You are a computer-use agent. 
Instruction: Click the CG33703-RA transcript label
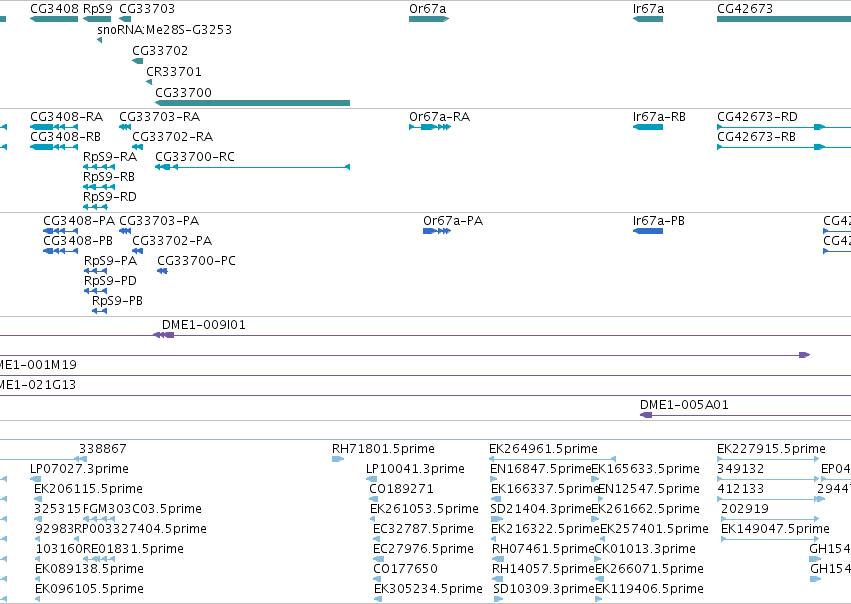coord(160,117)
